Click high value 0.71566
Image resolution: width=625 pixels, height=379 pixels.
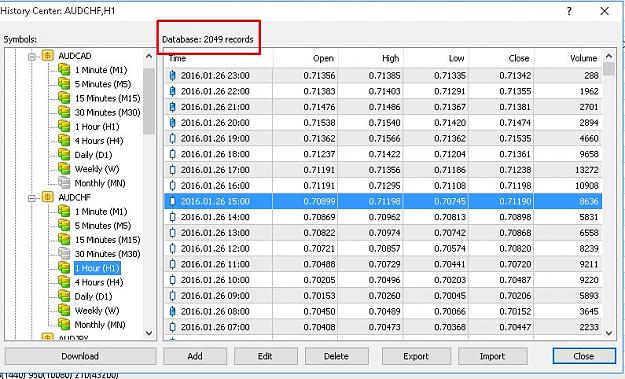coord(384,138)
